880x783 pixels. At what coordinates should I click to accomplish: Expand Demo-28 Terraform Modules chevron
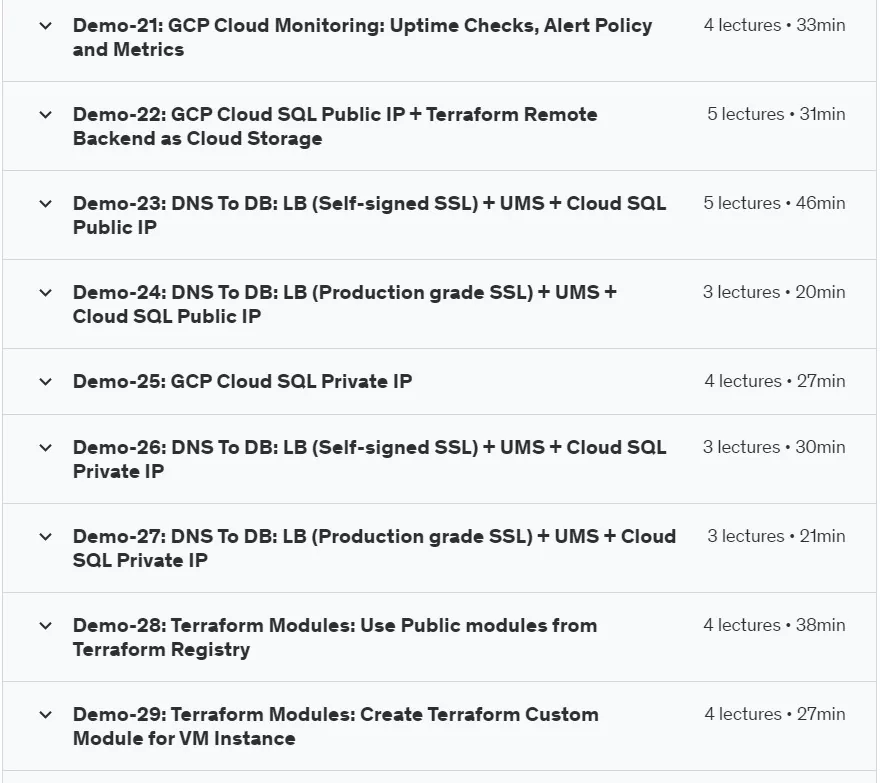click(x=45, y=626)
